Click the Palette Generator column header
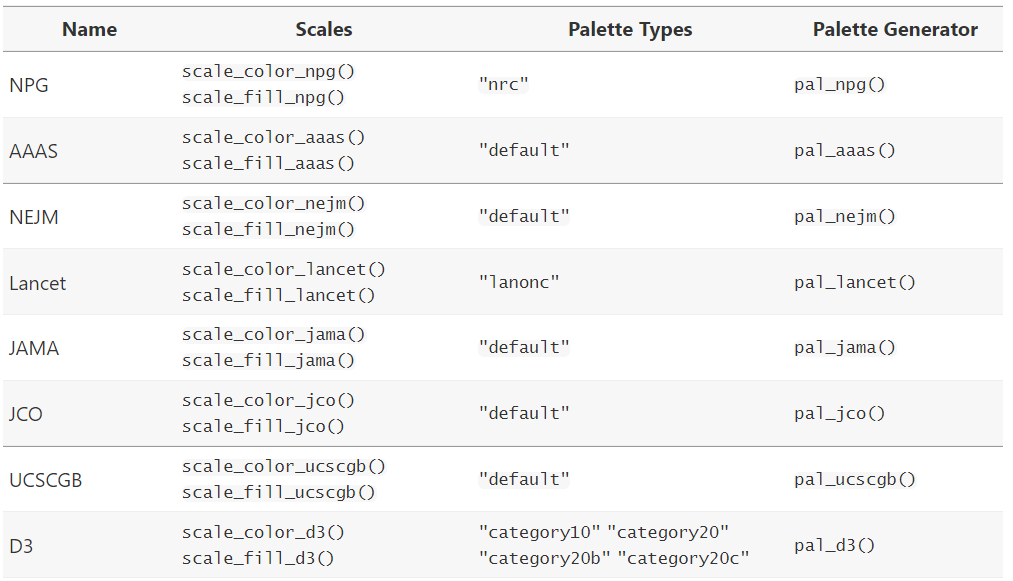This screenshot has width=1013, height=581. tap(895, 30)
